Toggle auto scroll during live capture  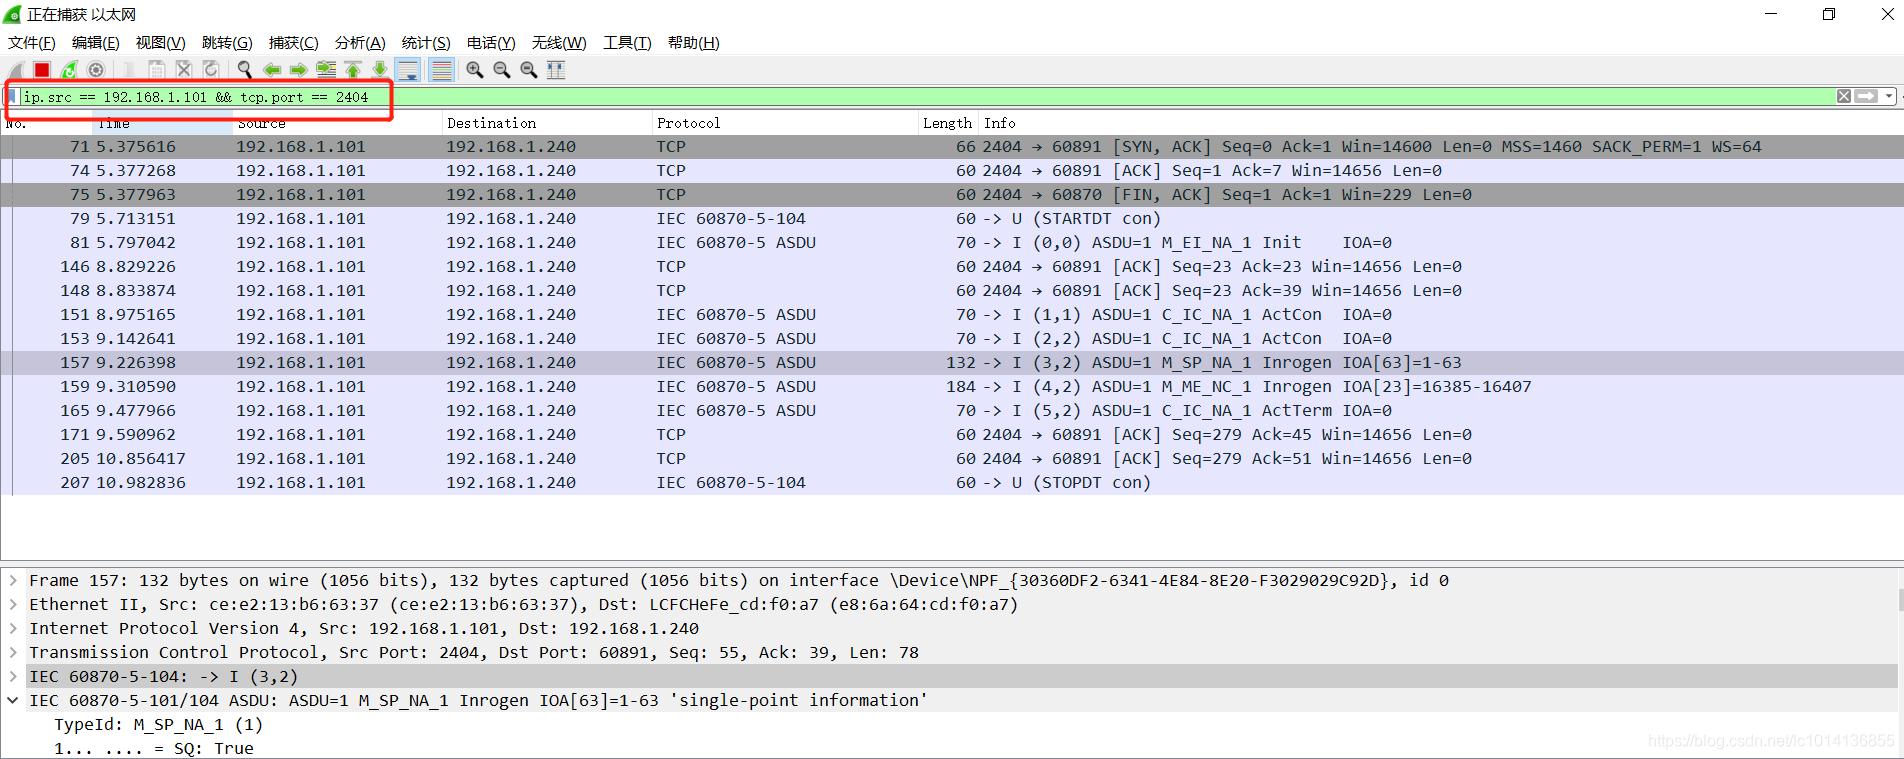(408, 70)
